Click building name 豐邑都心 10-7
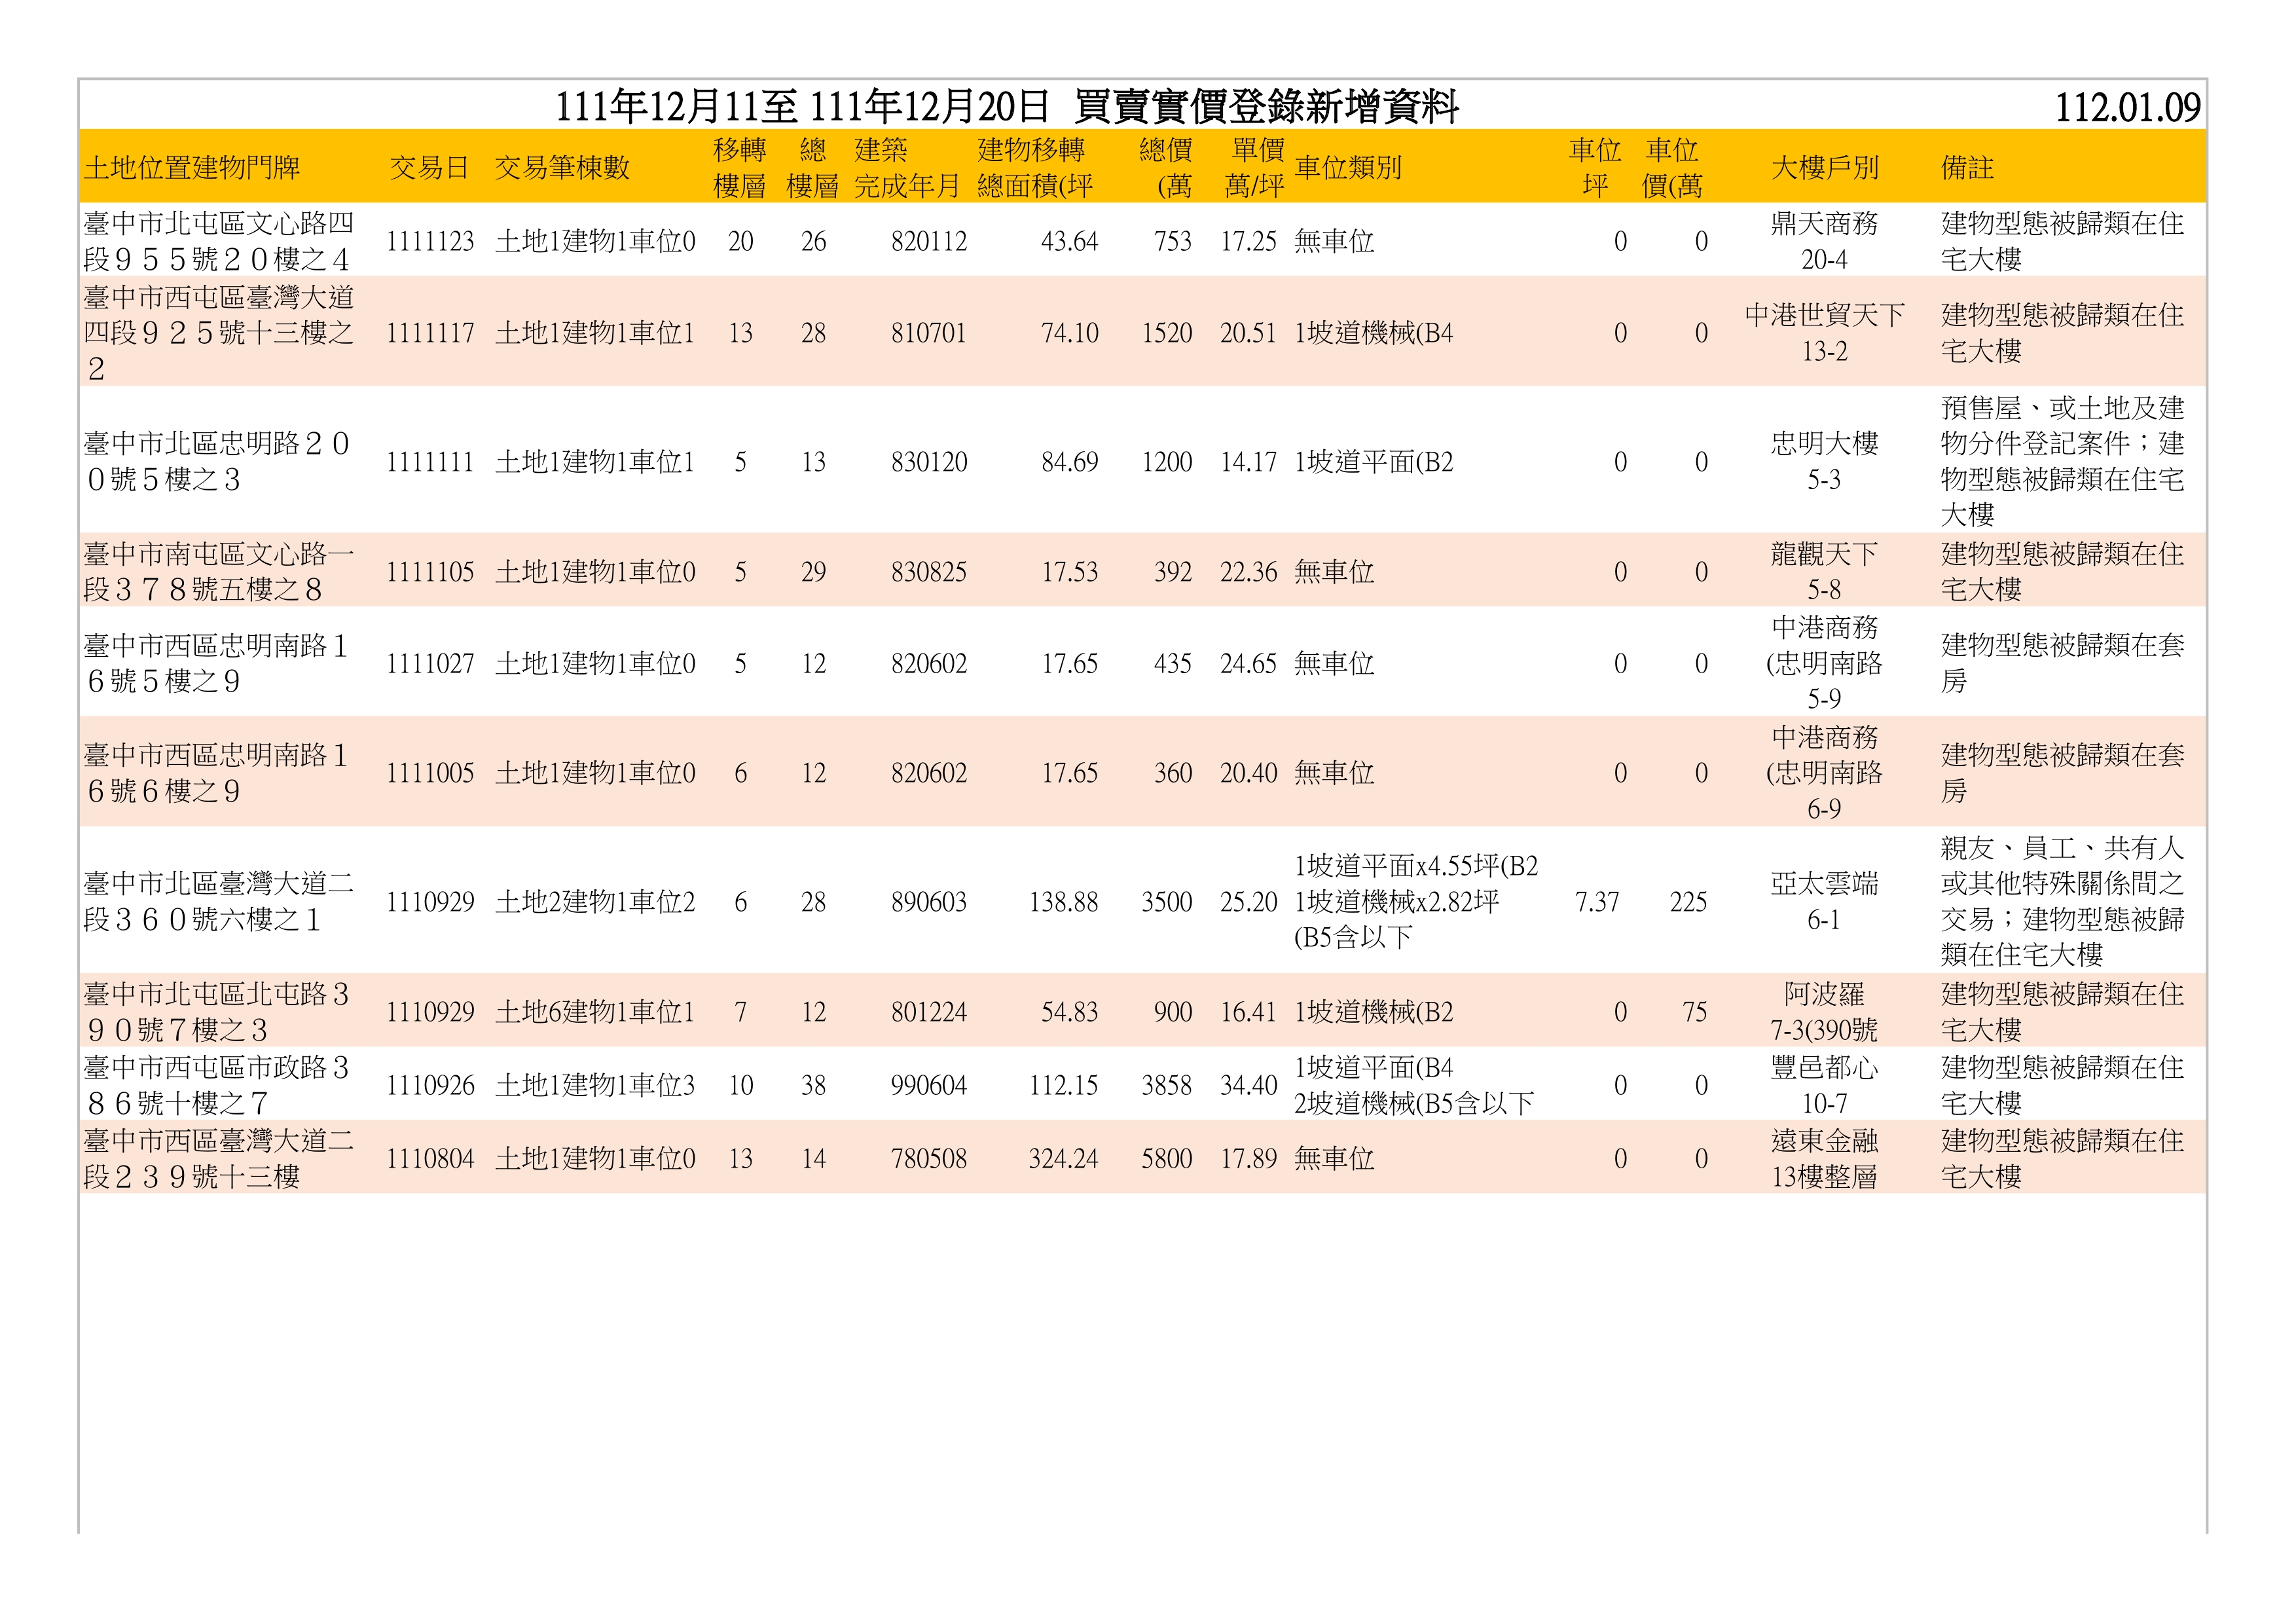This screenshot has height=1624, width=2296. click(1824, 1085)
